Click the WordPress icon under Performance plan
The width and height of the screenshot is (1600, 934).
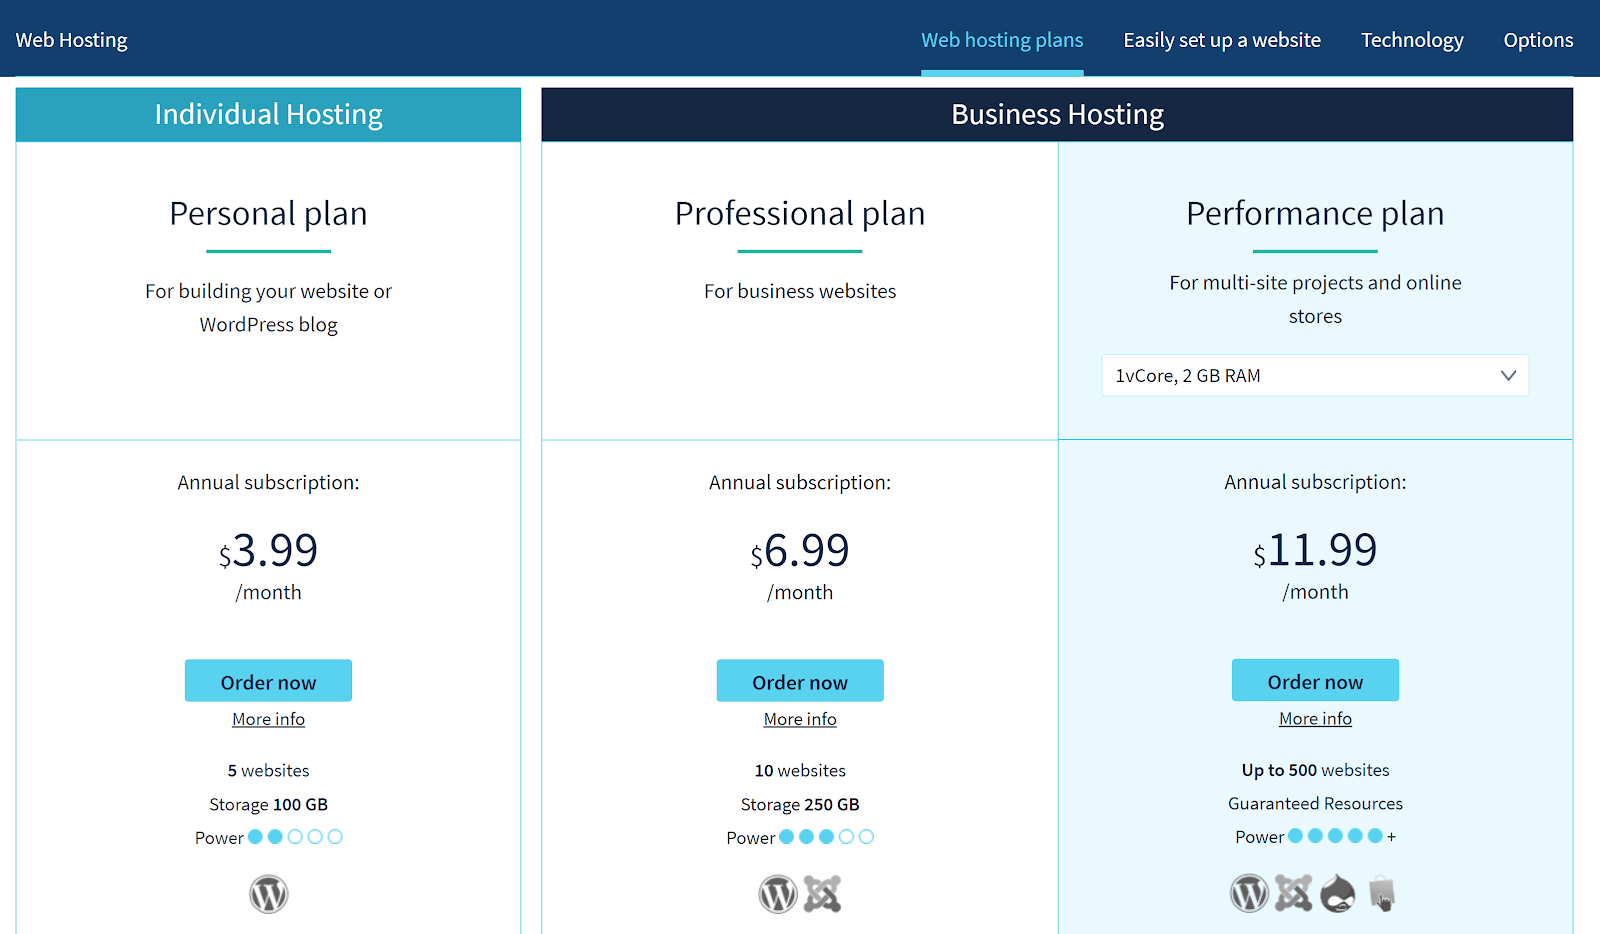point(1248,893)
